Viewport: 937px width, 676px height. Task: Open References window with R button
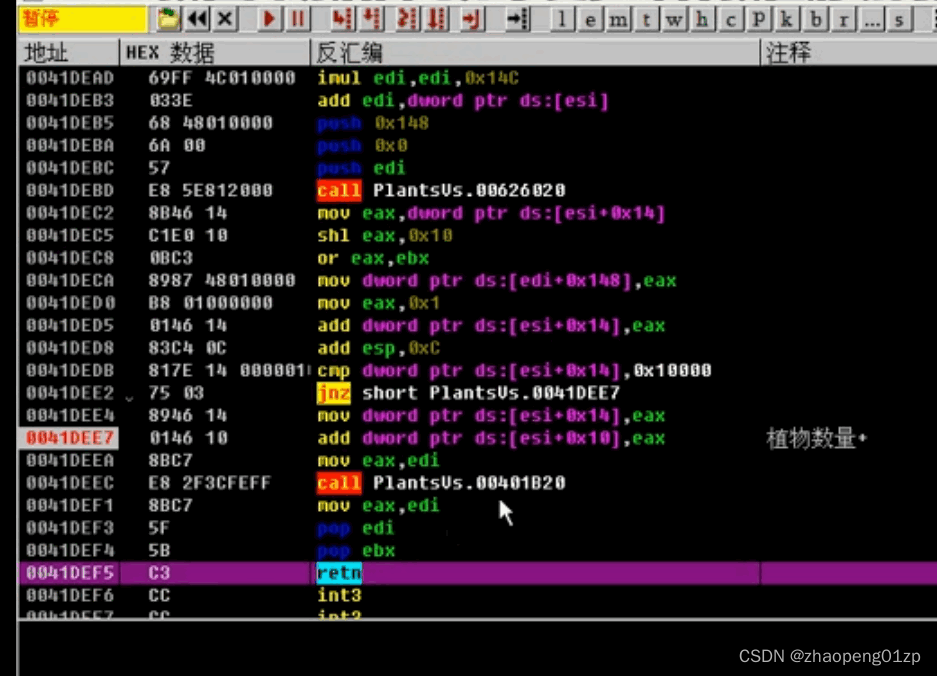(x=843, y=20)
